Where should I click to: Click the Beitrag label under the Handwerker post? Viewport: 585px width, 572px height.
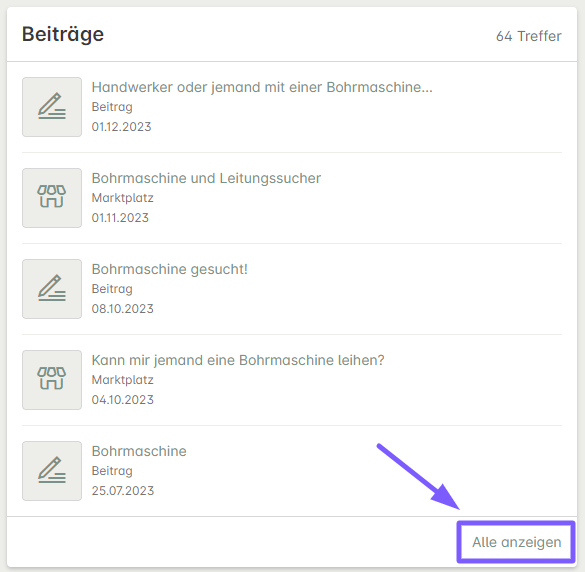point(112,107)
